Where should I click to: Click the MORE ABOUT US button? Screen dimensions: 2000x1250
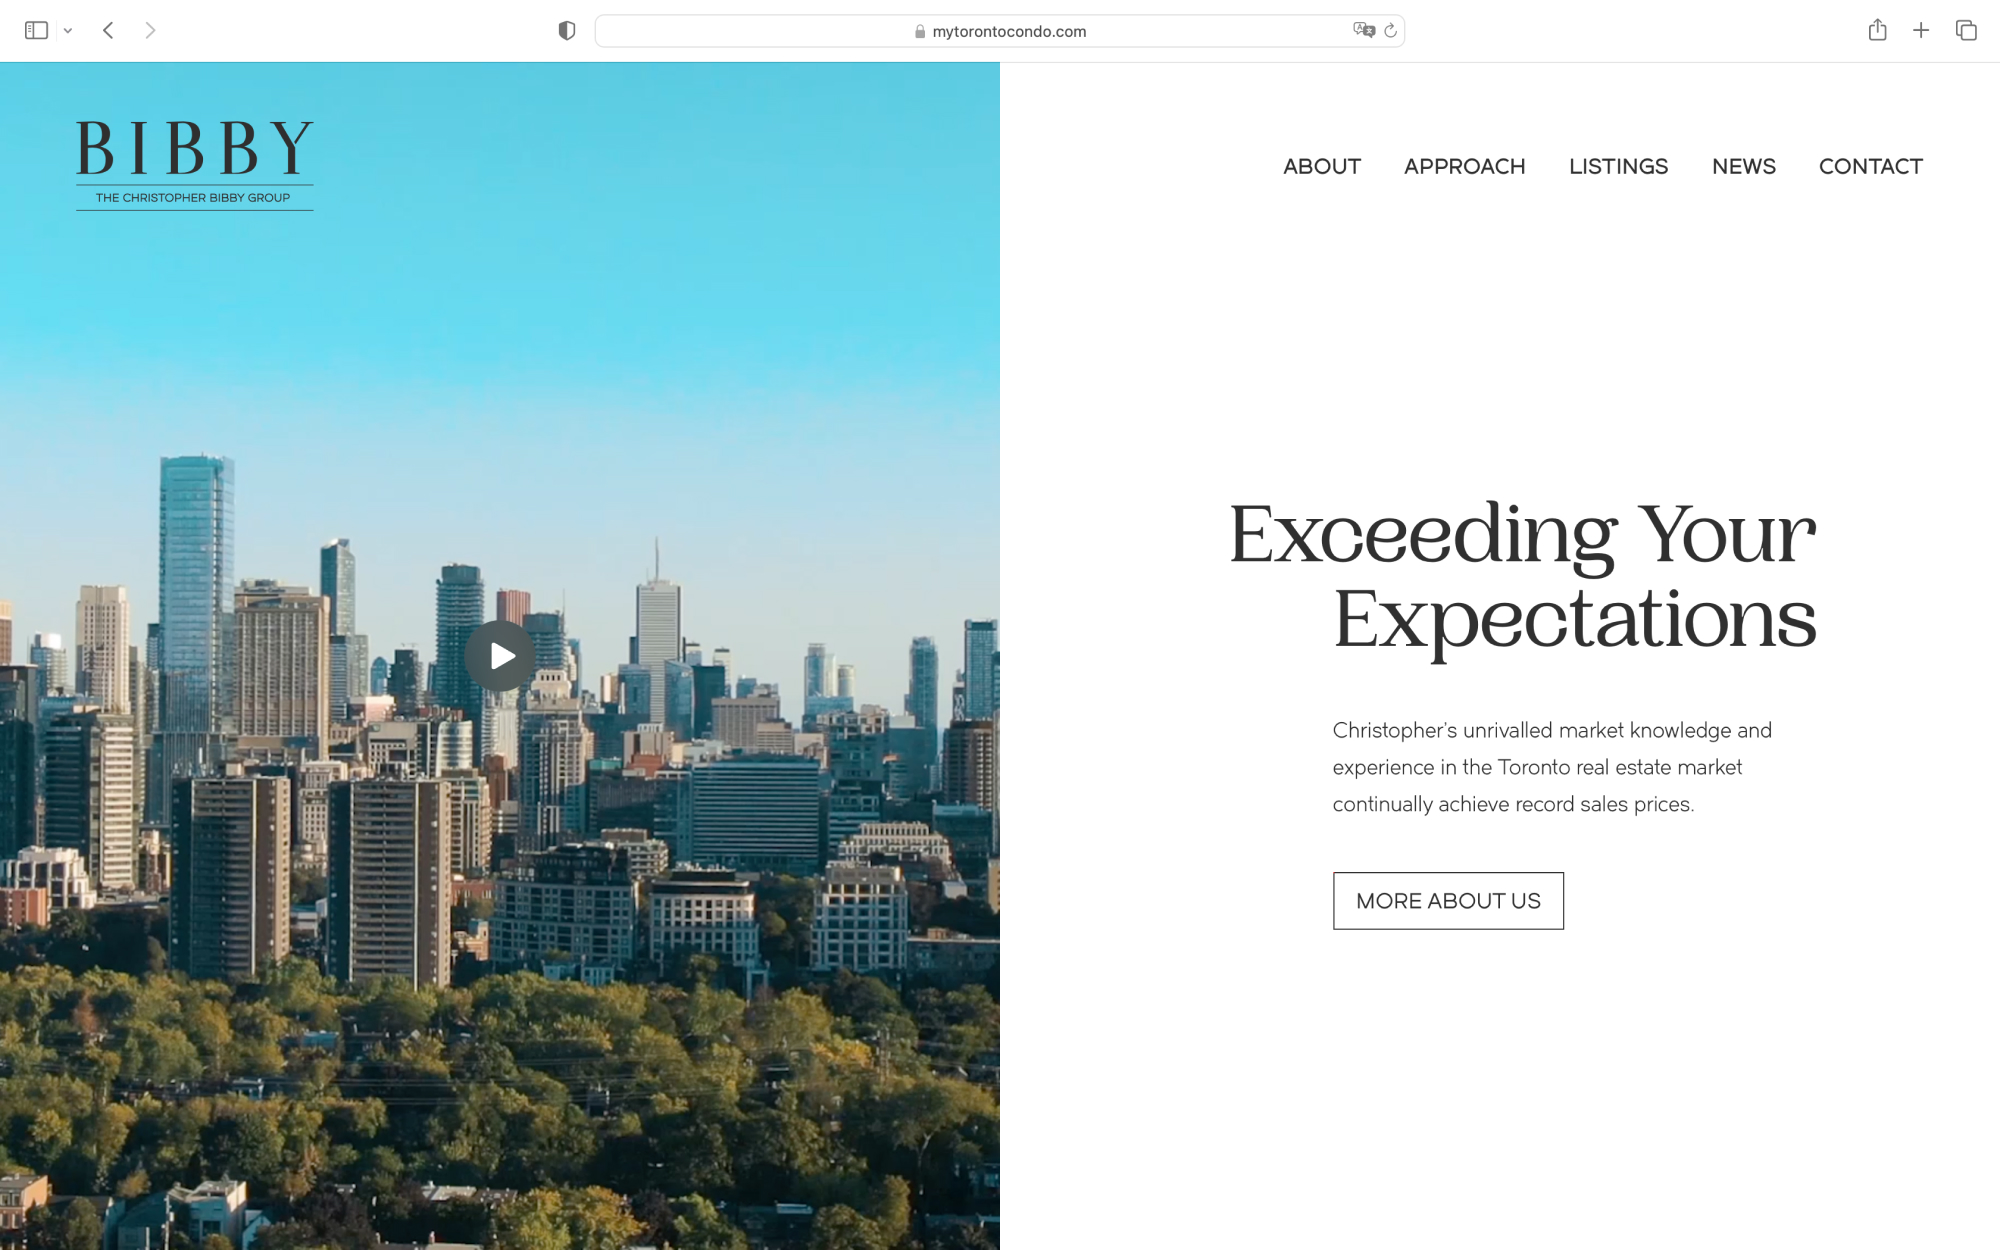[1447, 900]
